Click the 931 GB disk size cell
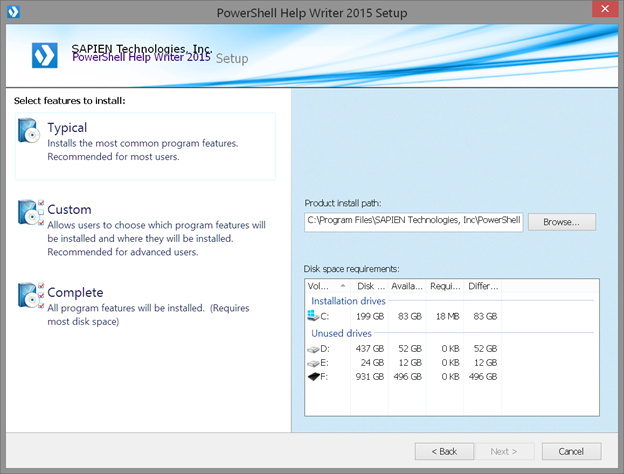This screenshot has height=474, width=624. point(370,376)
